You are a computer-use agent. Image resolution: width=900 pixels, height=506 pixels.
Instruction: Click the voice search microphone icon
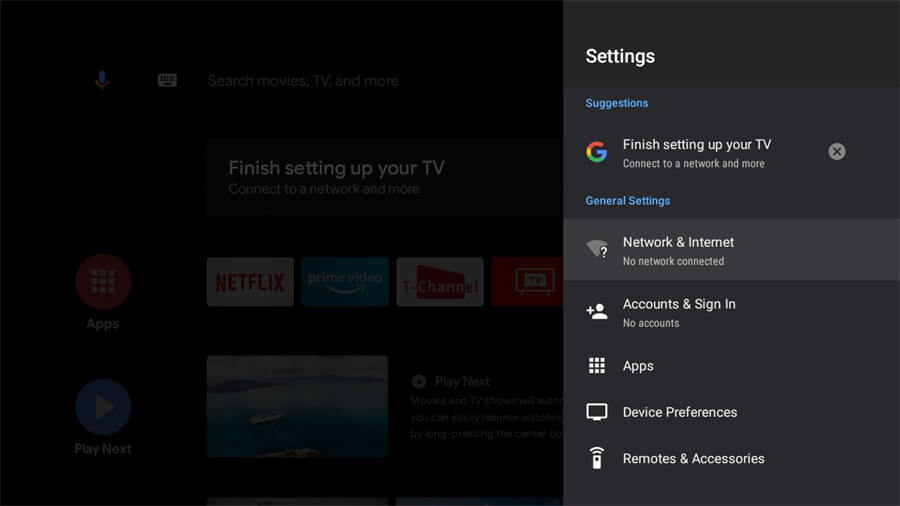click(x=101, y=81)
